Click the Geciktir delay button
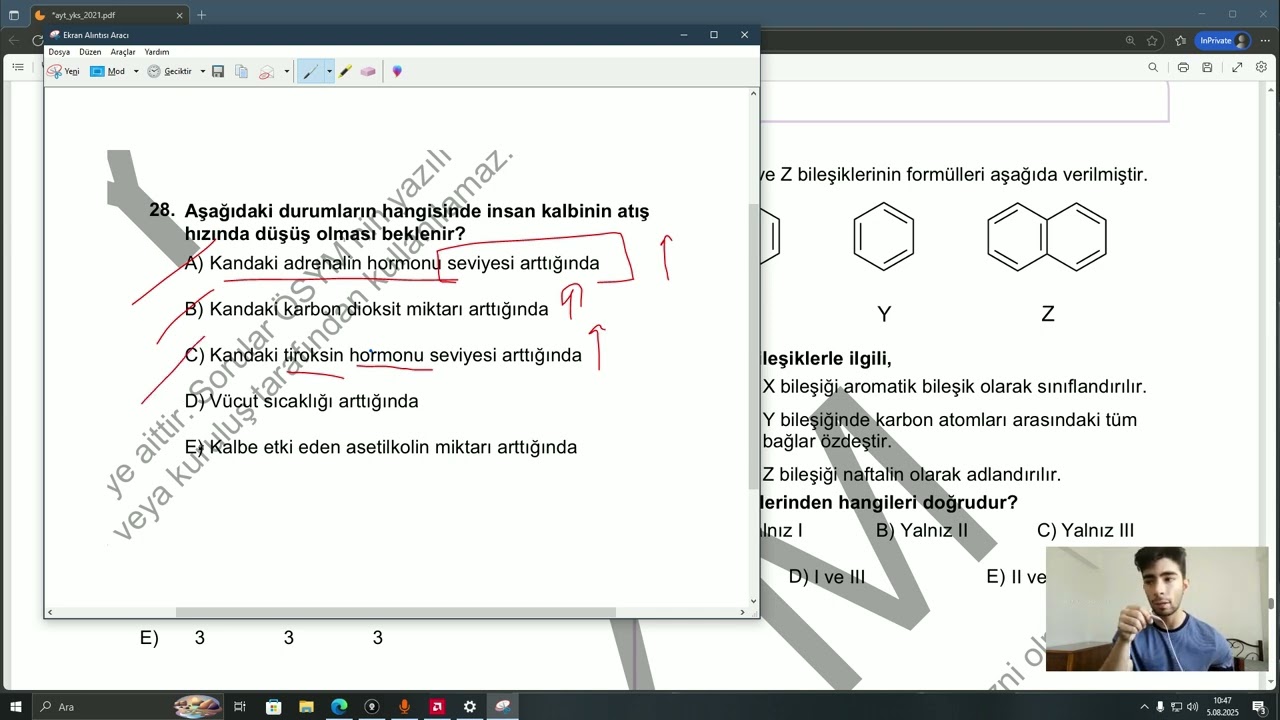The image size is (1280, 720). coord(169,71)
